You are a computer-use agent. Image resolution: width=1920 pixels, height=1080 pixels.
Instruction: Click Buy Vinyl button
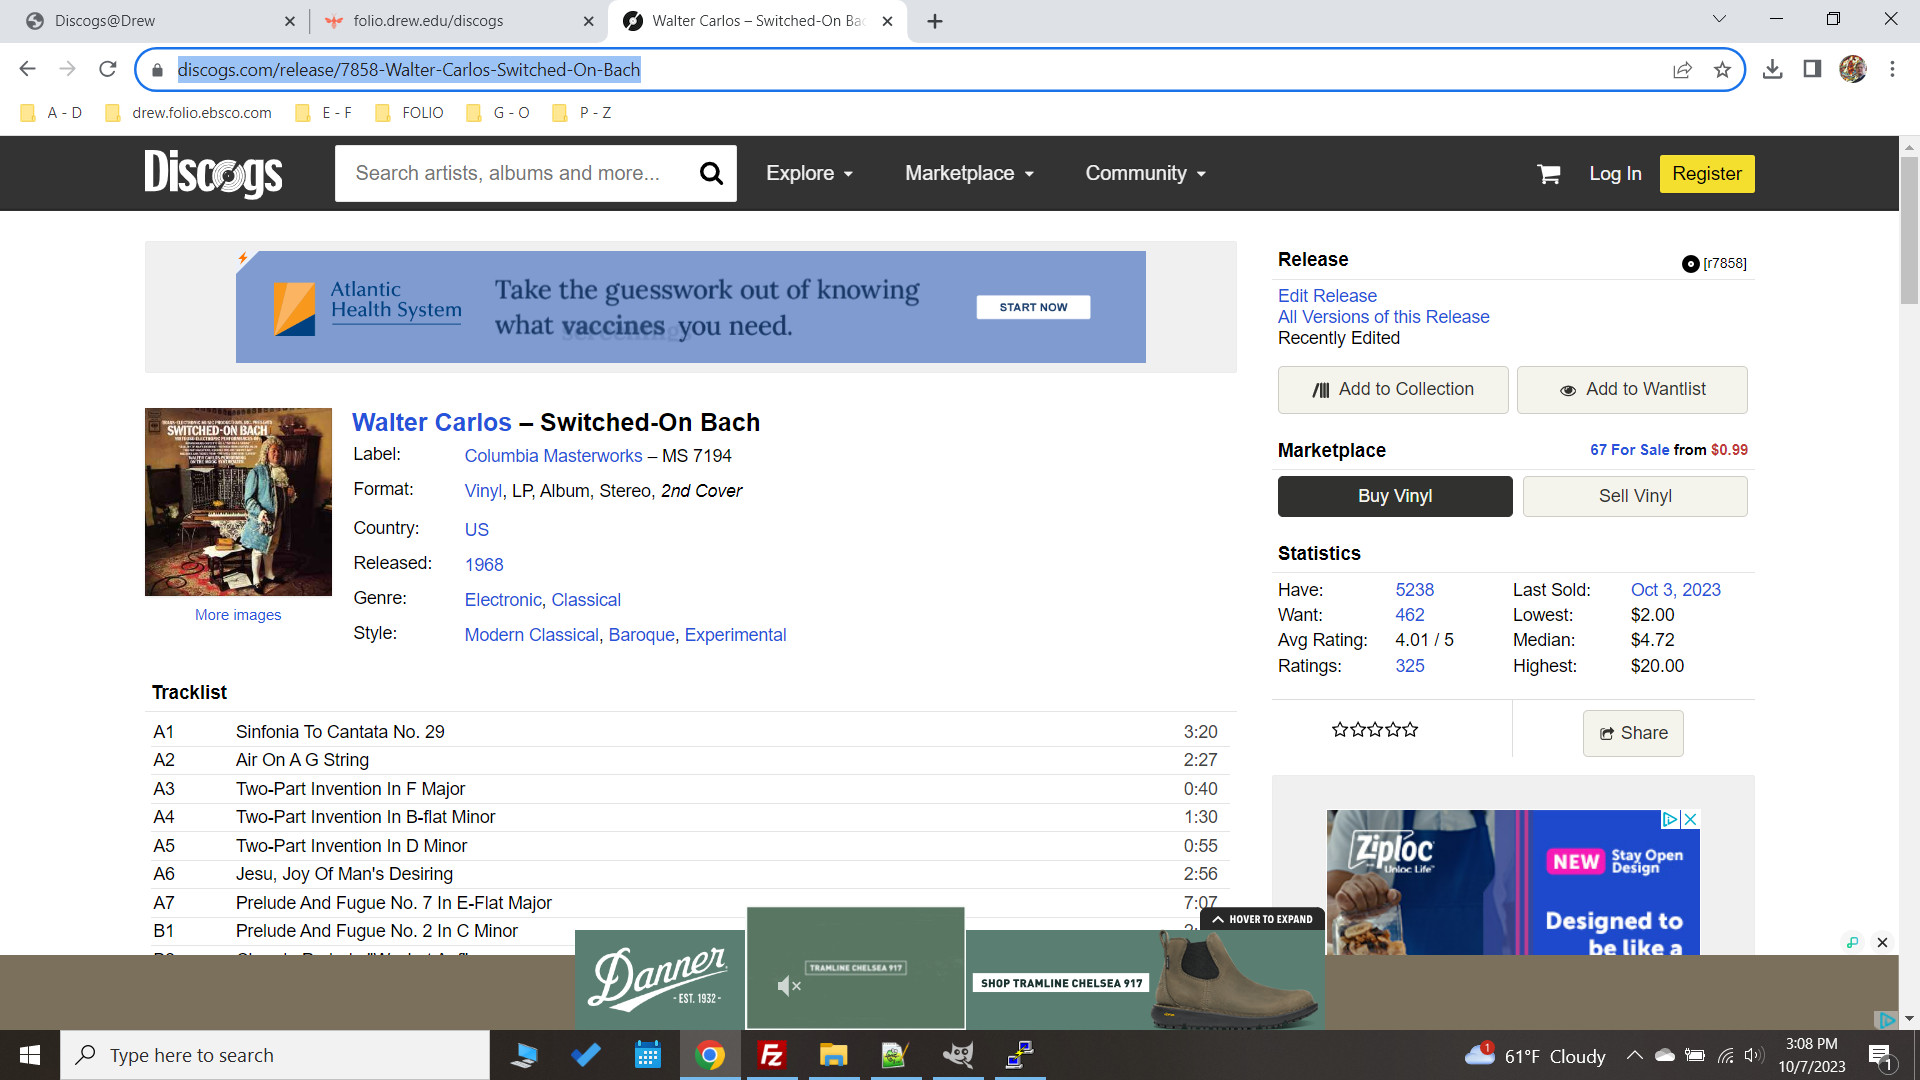1395,496
